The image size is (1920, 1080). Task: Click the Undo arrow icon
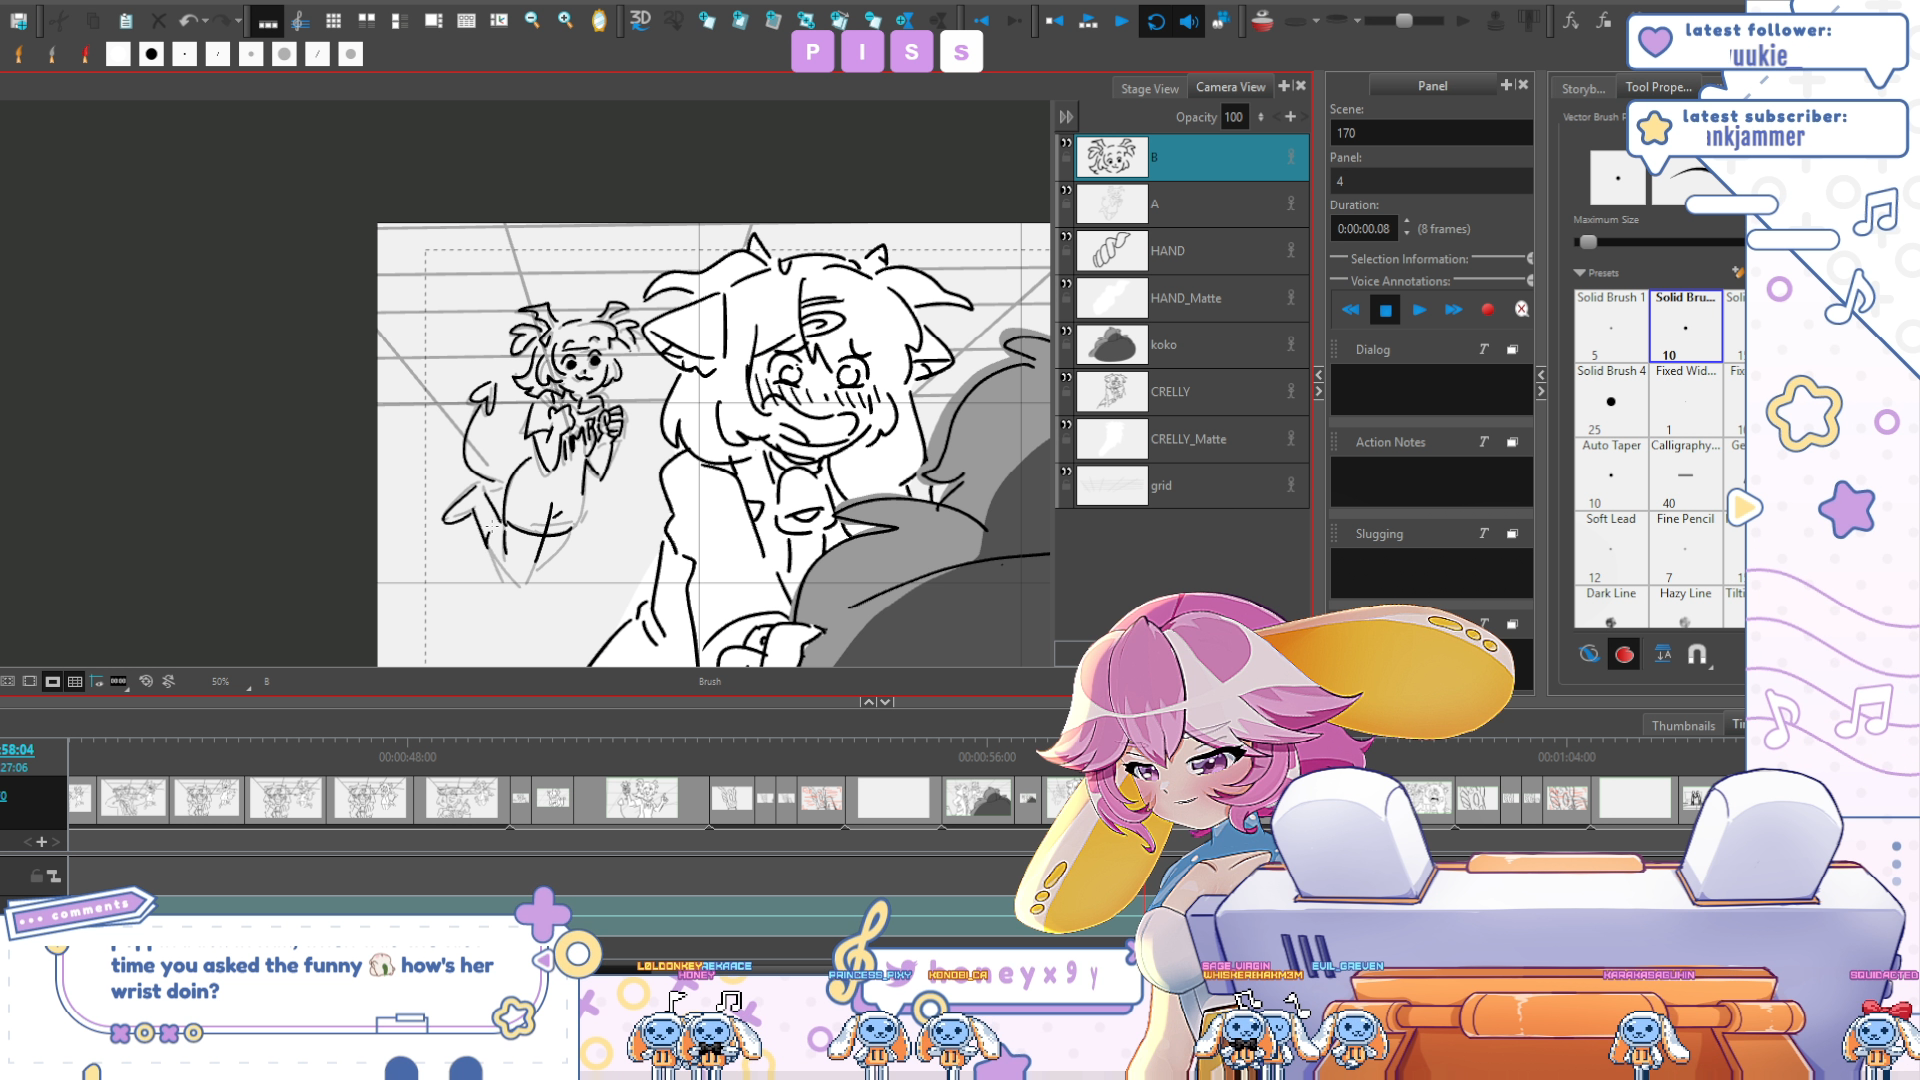coord(187,20)
